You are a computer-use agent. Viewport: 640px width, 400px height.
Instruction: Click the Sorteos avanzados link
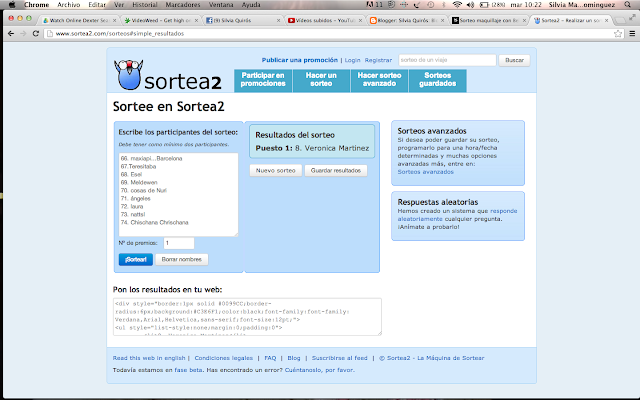425,172
